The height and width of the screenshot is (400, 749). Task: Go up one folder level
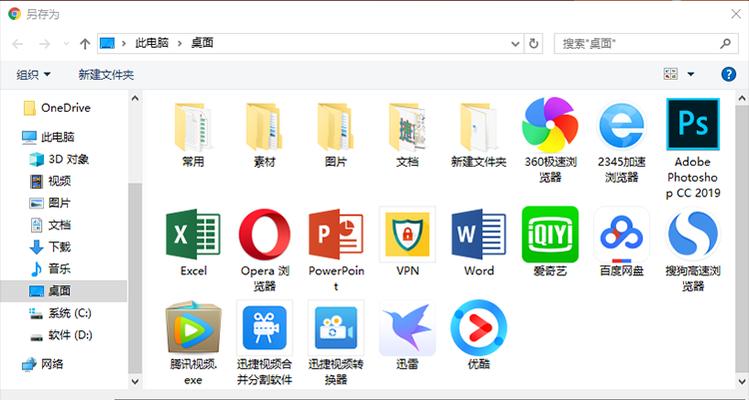pyautogui.click(x=85, y=44)
